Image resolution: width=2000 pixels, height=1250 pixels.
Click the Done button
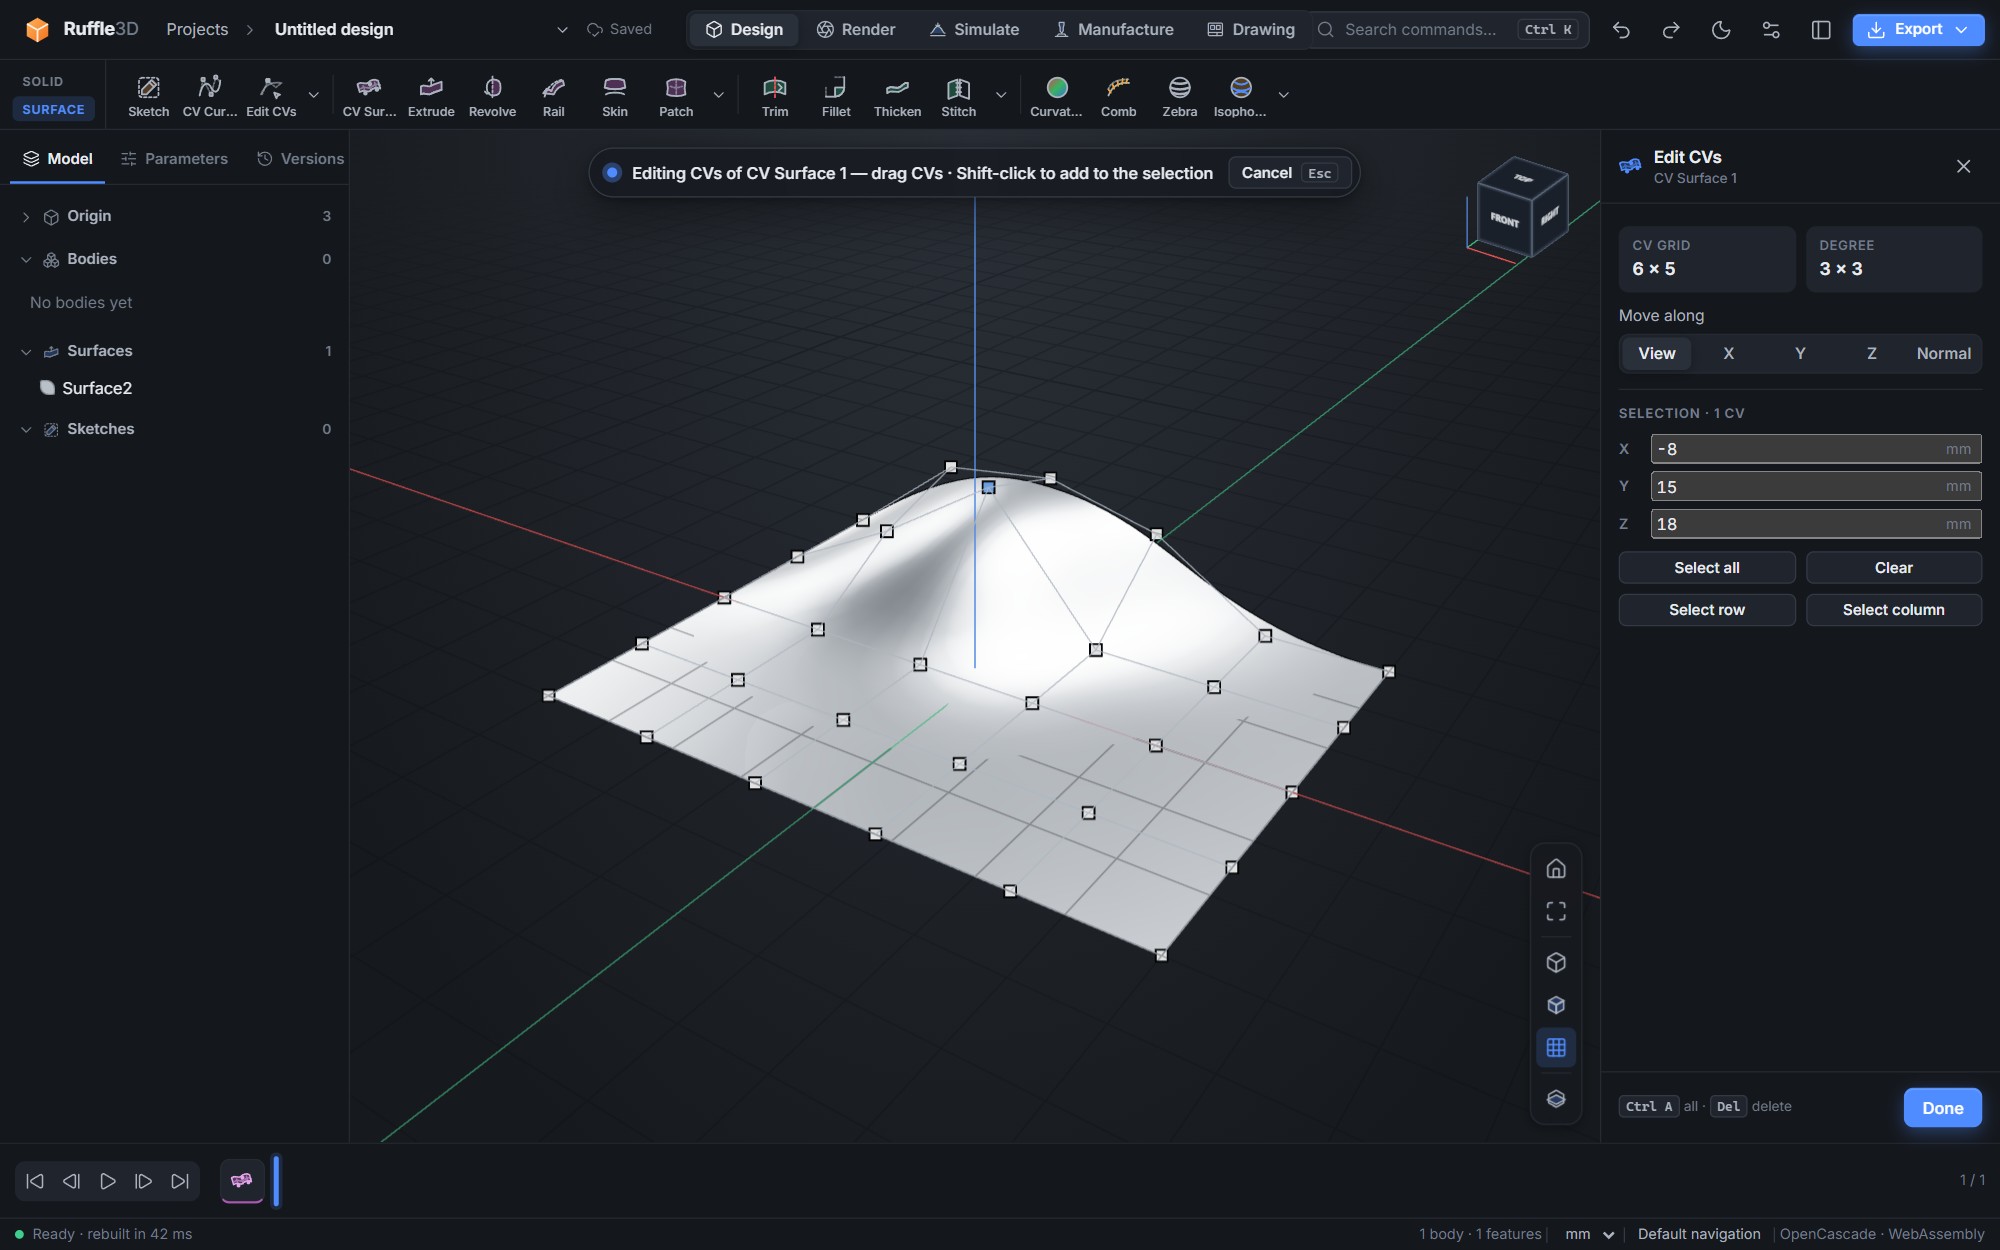tap(1942, 1108)
